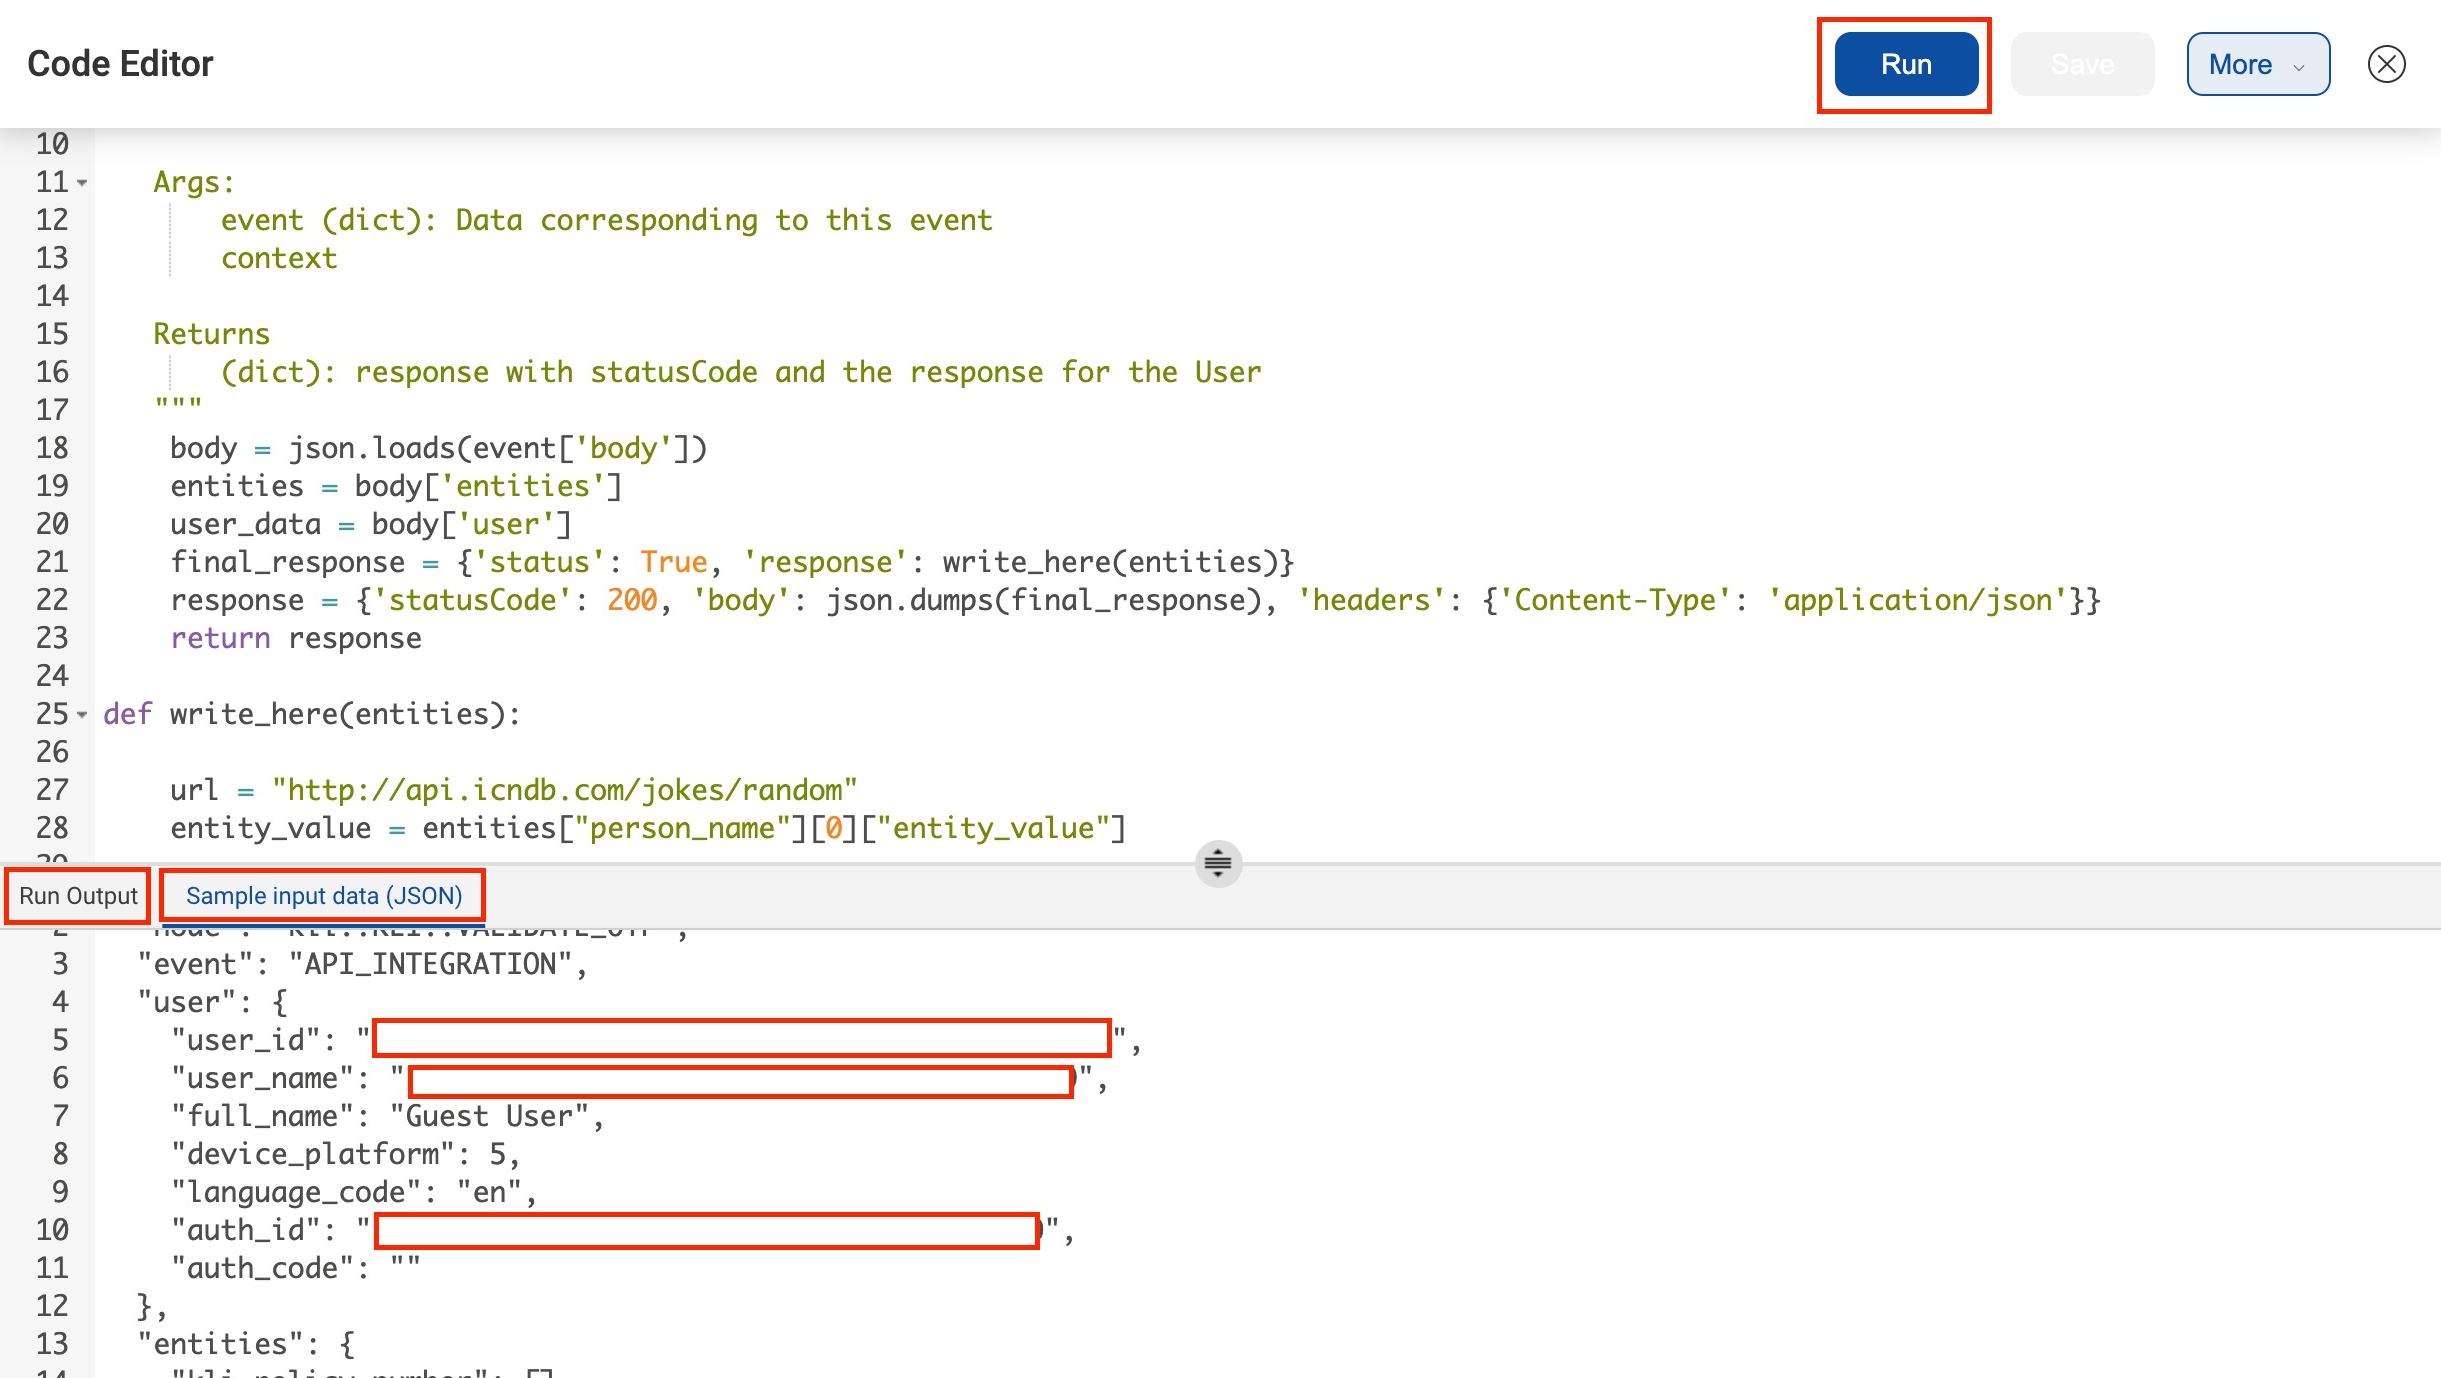Switch to the Run Output tab
This screenshot has height=1378, width=2441.
(78, 895)
